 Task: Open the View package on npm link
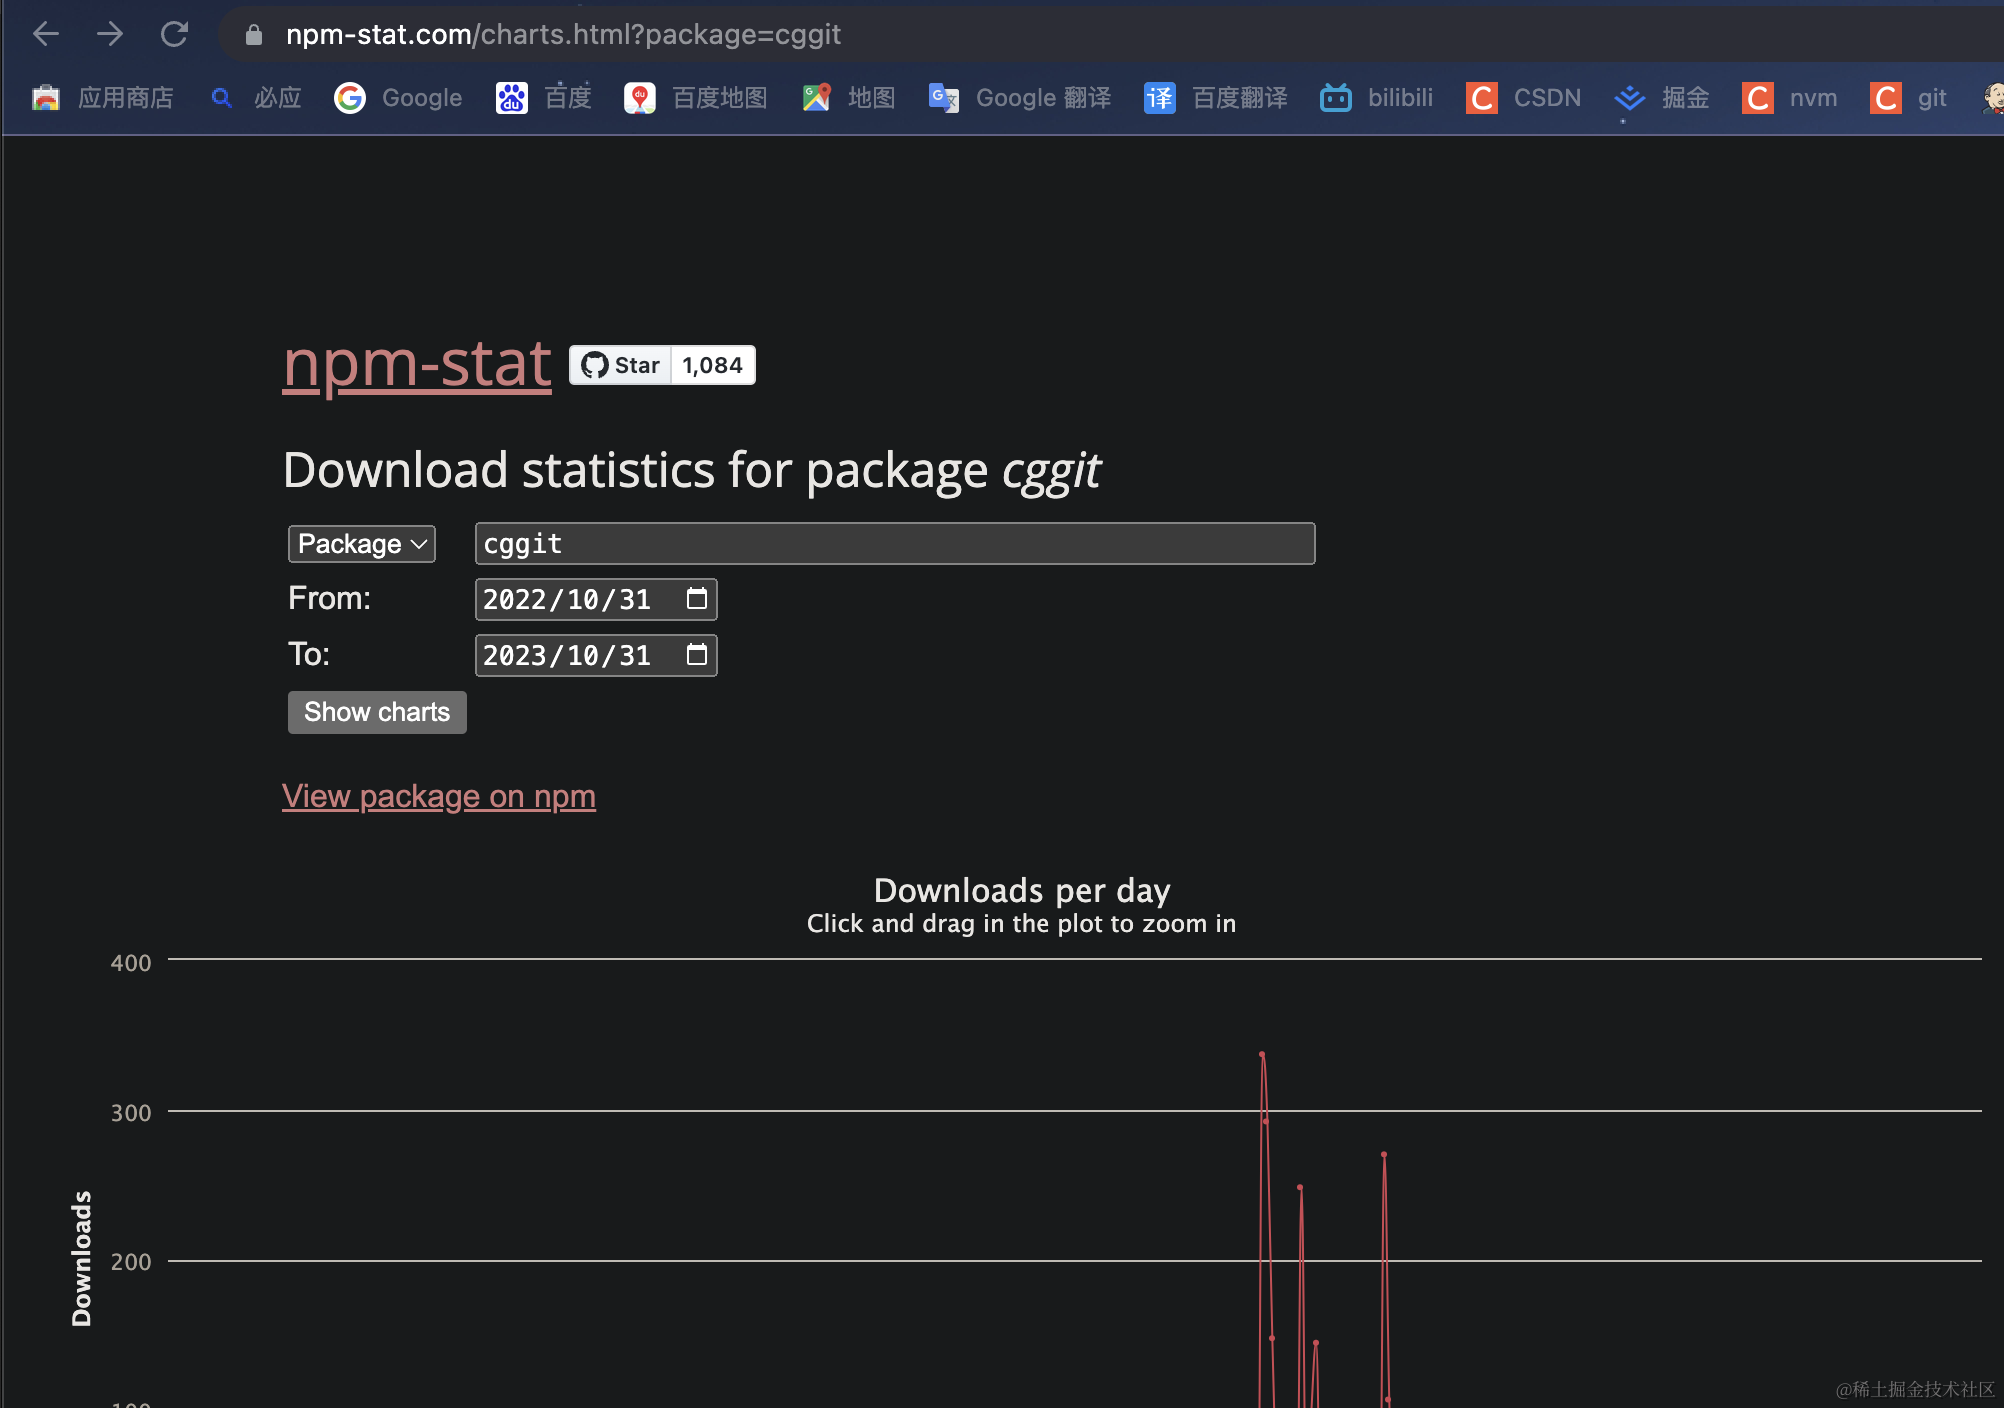click(438, 796)
